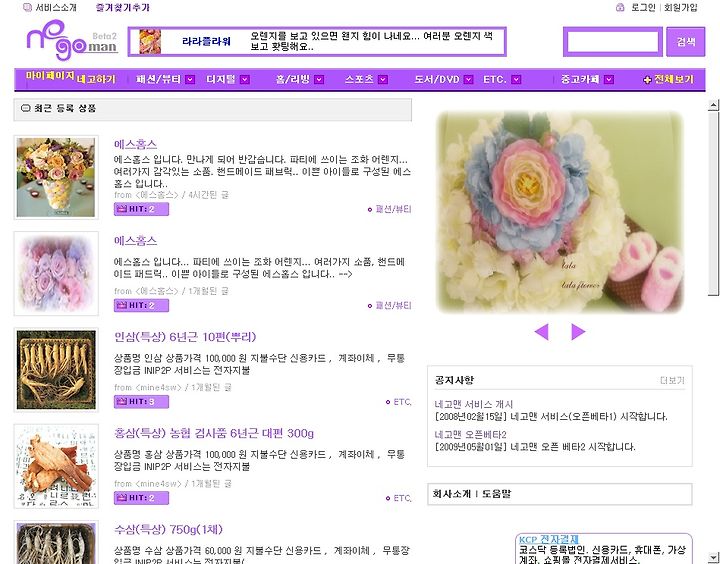
Task: Click the vertical scrollbar thumb
Action: click(x=713, y=203)
